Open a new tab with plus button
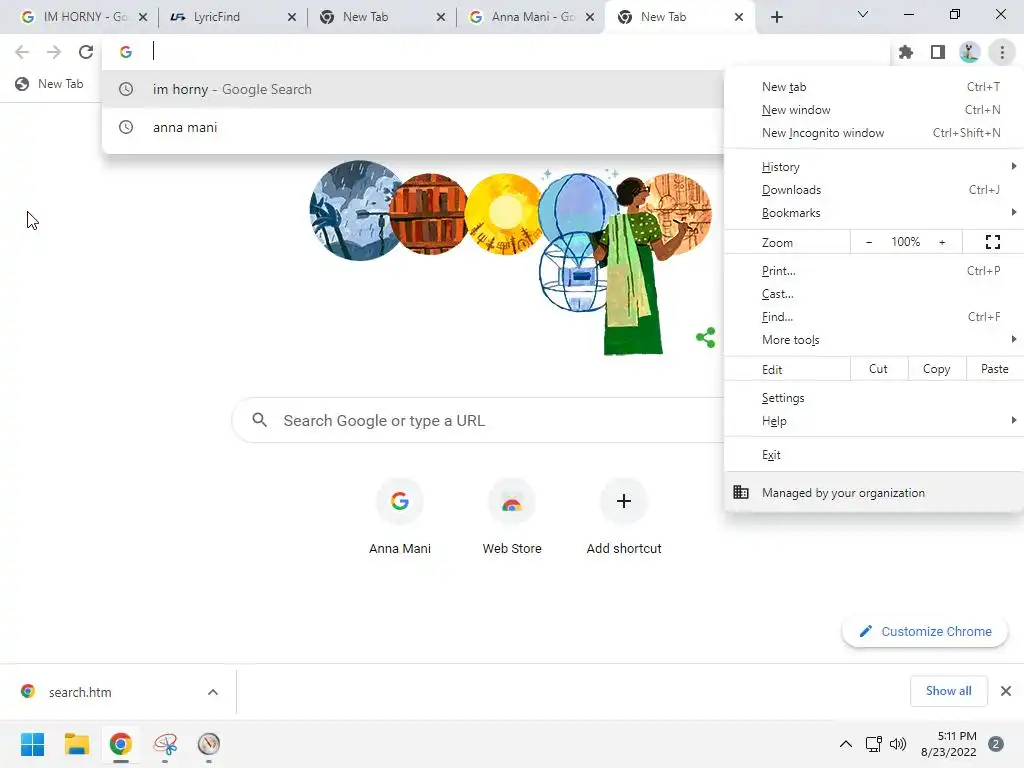This screenshot has width=1024, height=768. [776, 17]
